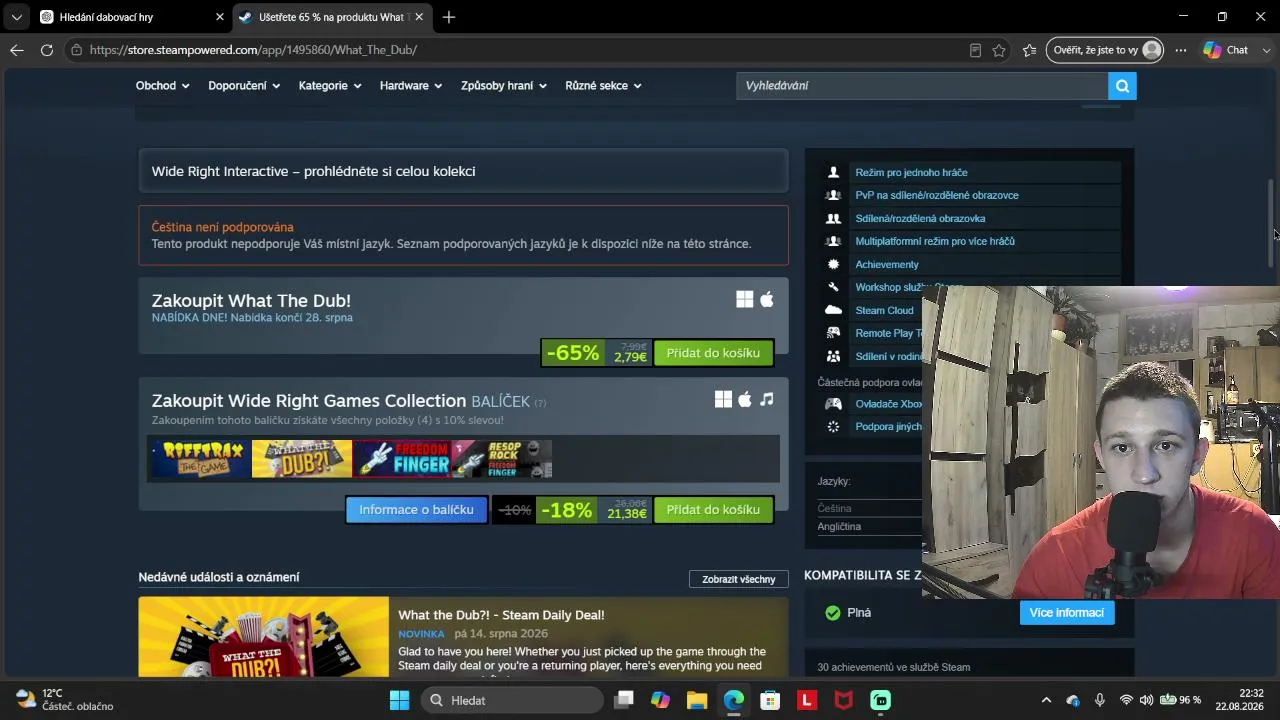The image size is (1280, 720).
Task: Click the Sdílená/rozdělená obrazovka link
Action: point(920,218)
